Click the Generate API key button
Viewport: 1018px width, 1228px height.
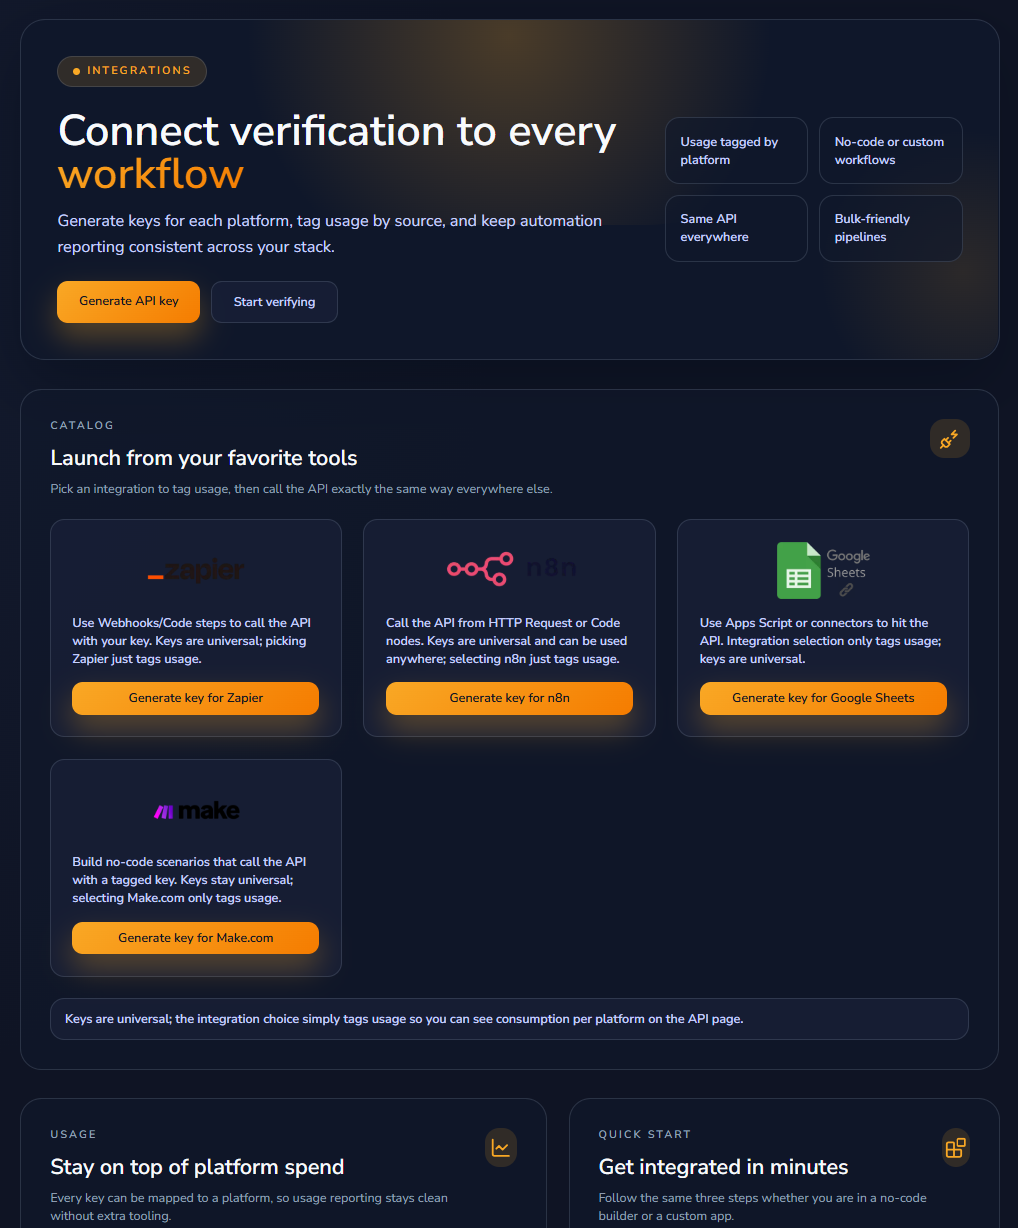[128, 301]
